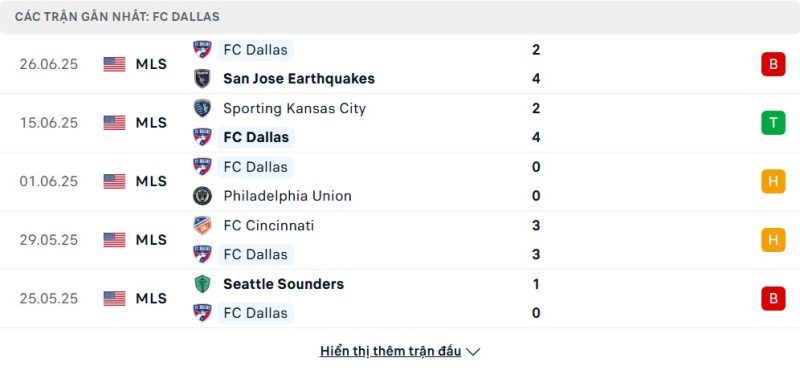Open 'Hiển thị thêm trận đấu' link

[390, 351]
